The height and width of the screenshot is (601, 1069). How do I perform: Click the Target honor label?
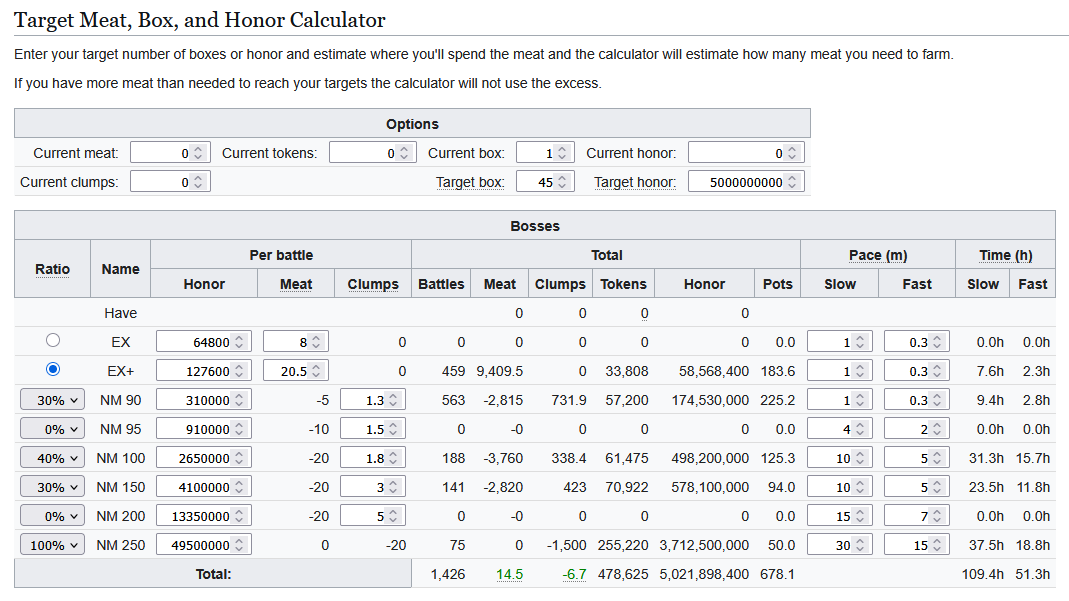pyautogui.click(x=635, y=182)
